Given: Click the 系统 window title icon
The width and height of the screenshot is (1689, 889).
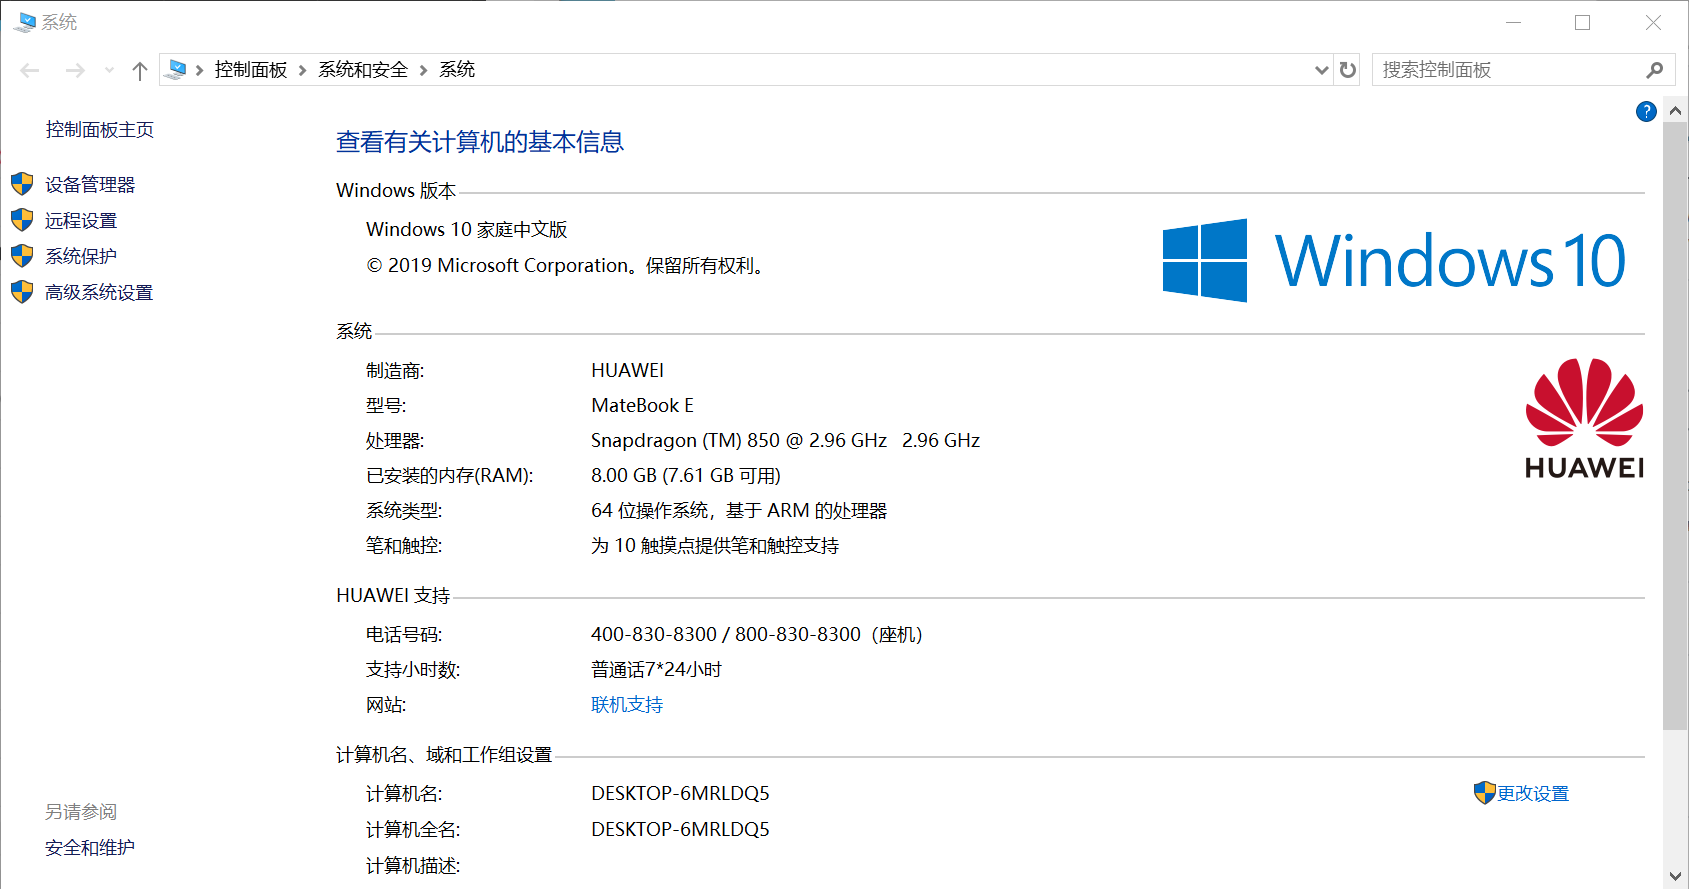Looking at the screenshot, I should 25,22.
